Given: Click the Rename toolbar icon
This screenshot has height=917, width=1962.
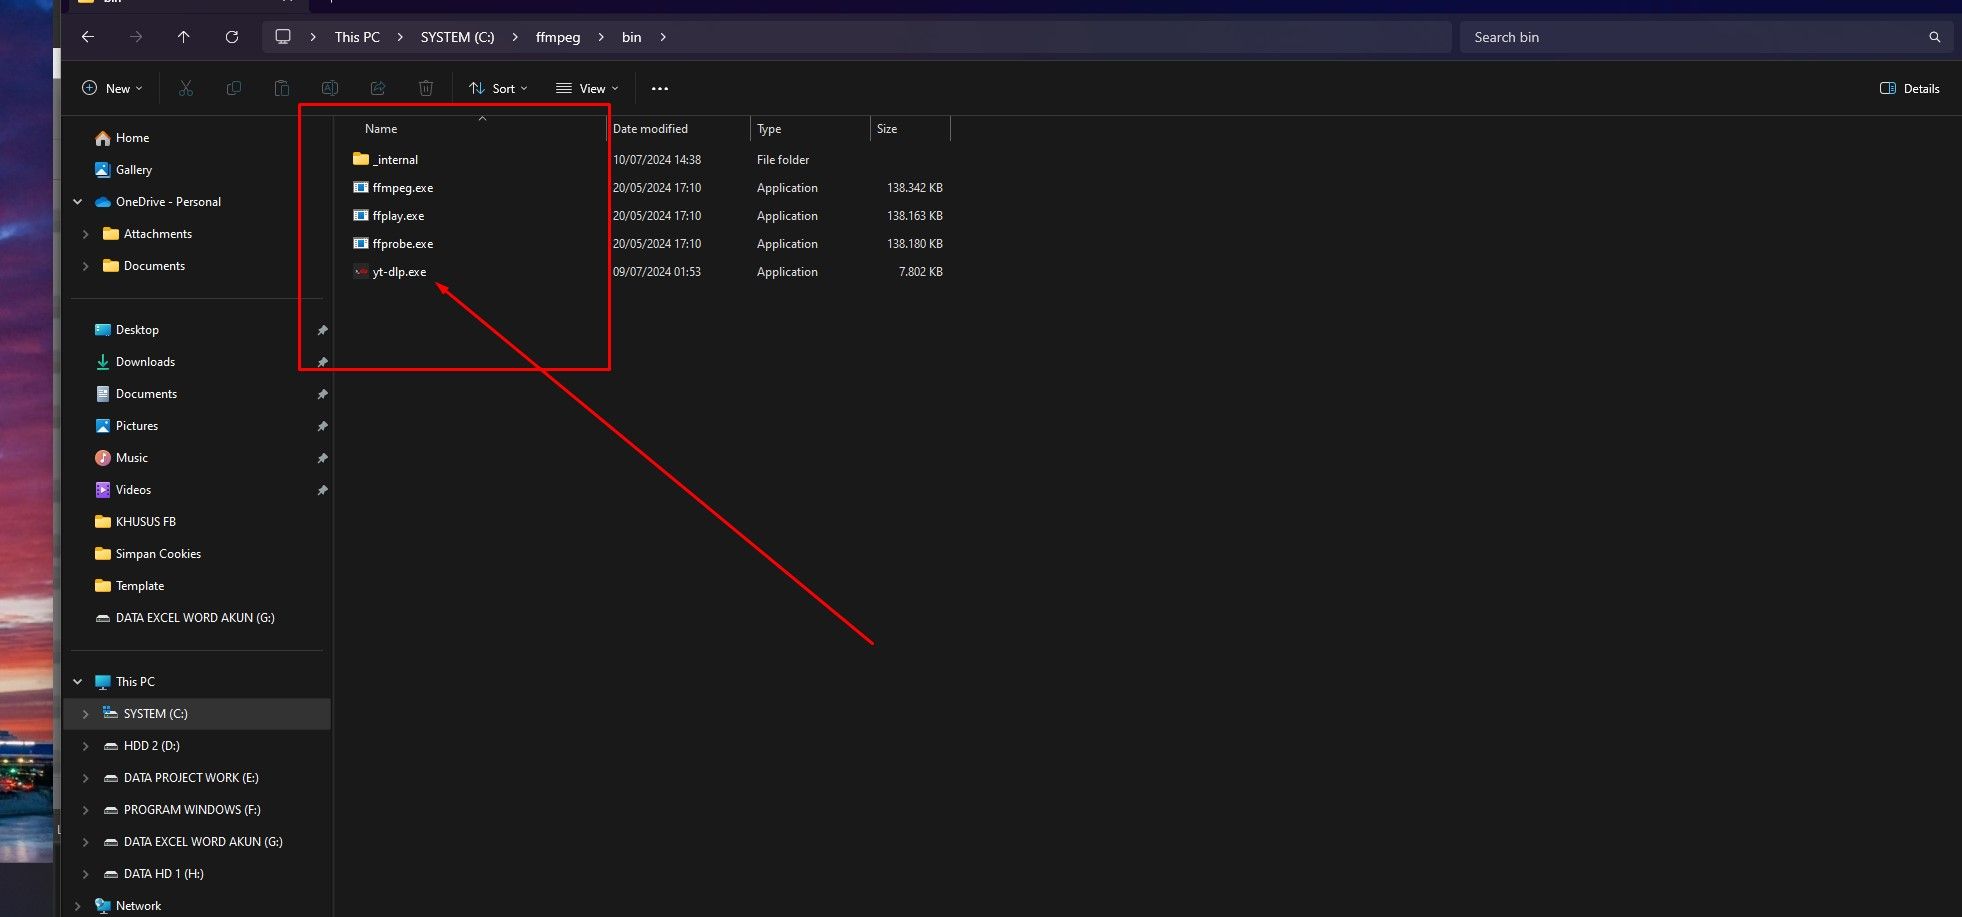Looking at the screenshot, I should (x=330, y=88).
